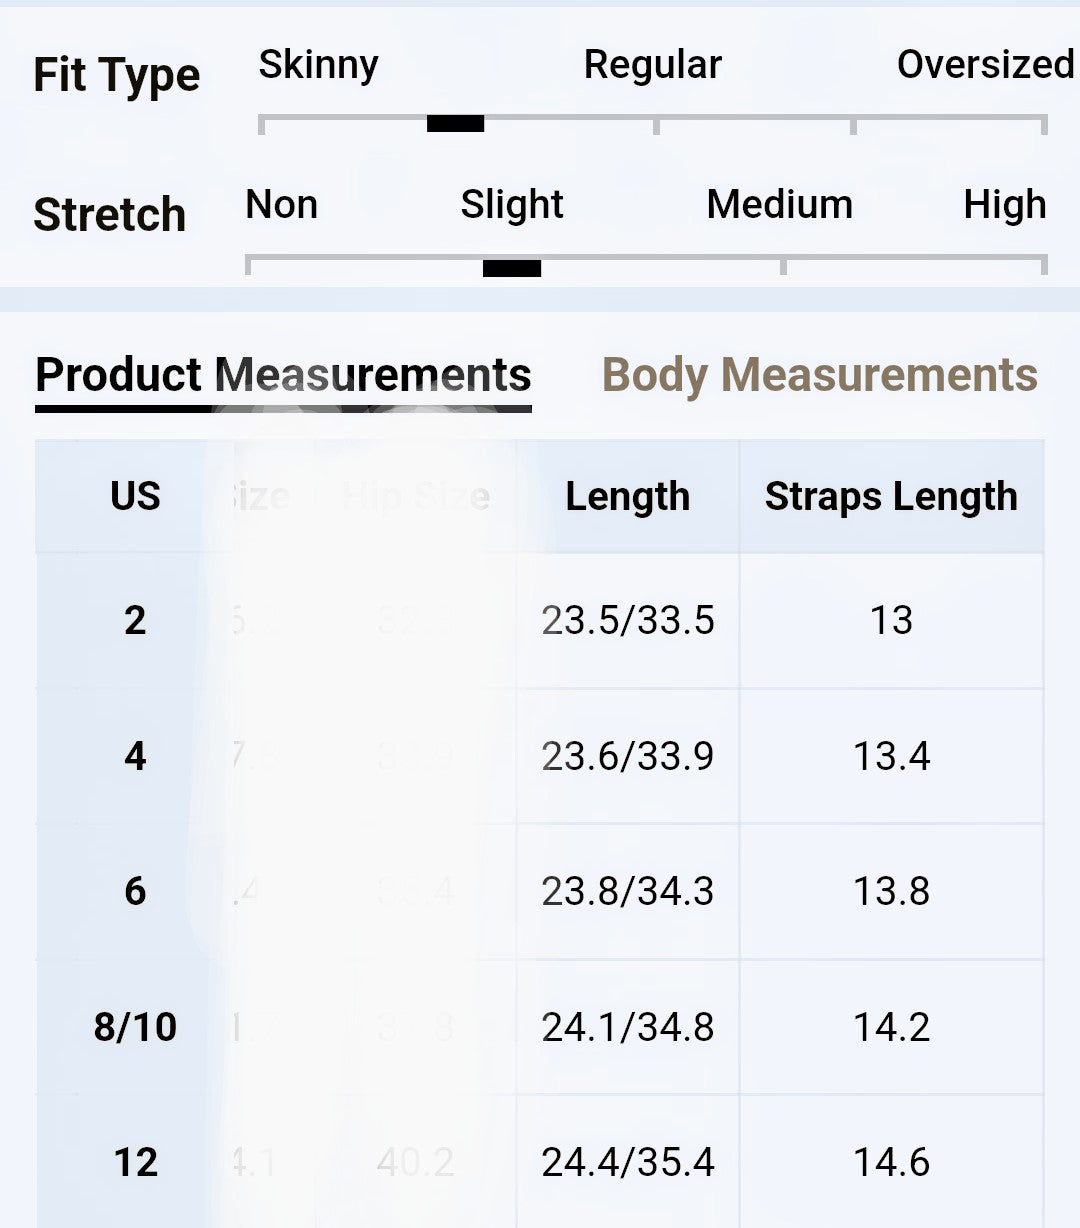Click the Slight stretch label
The image size is (1080, 1228).
click(512, 205)
